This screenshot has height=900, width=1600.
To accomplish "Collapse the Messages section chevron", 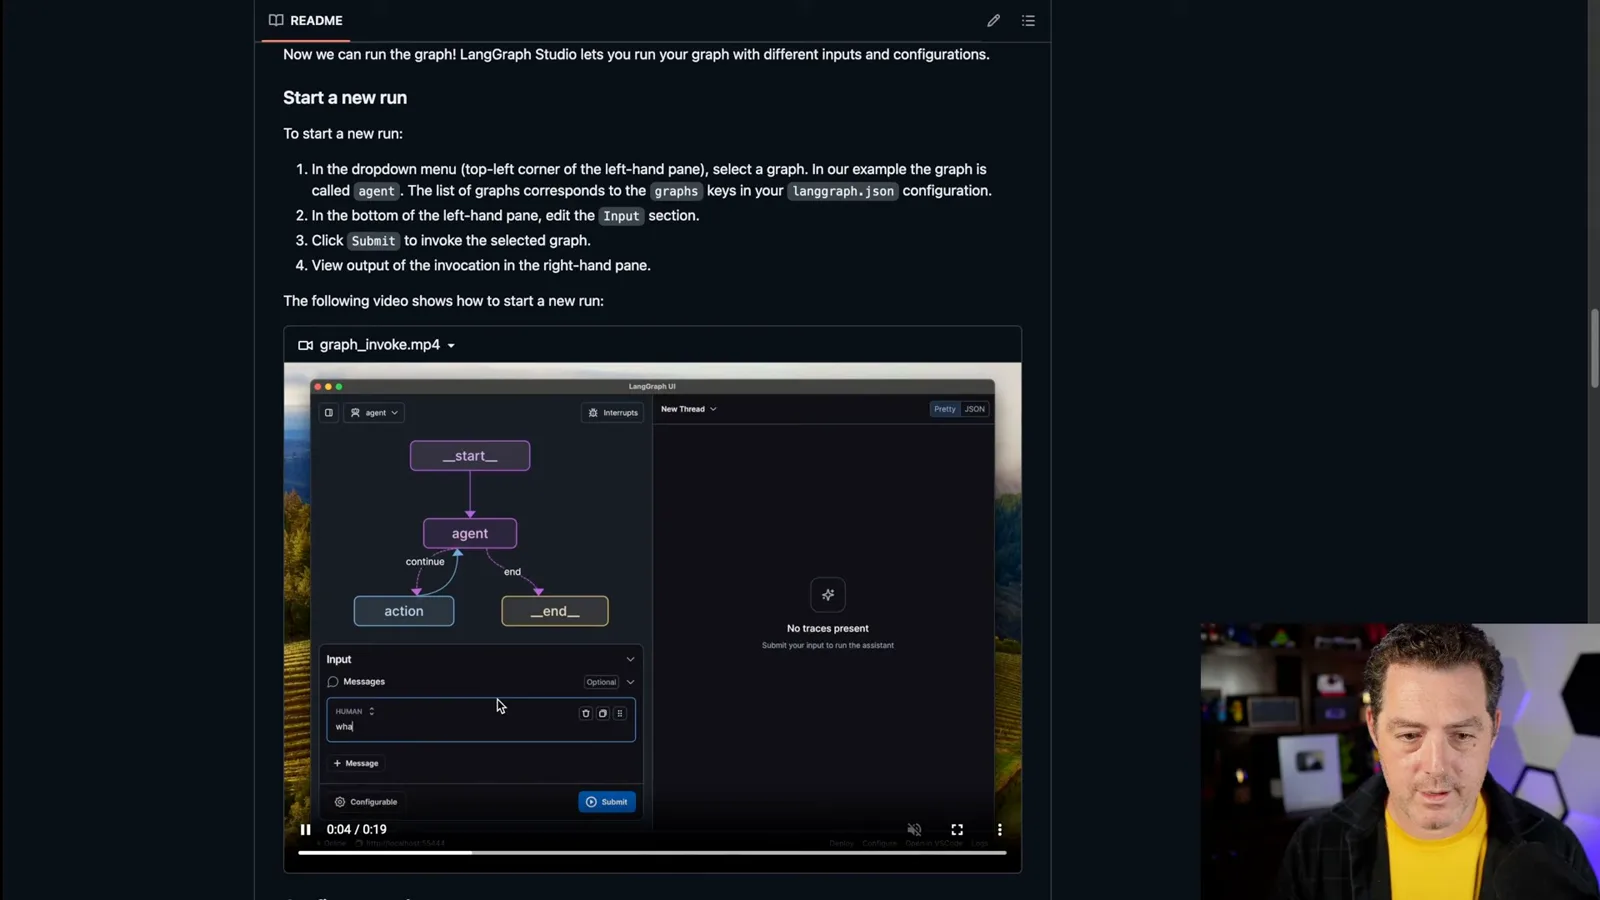I will pyautogui.click(x=630, y=682).
